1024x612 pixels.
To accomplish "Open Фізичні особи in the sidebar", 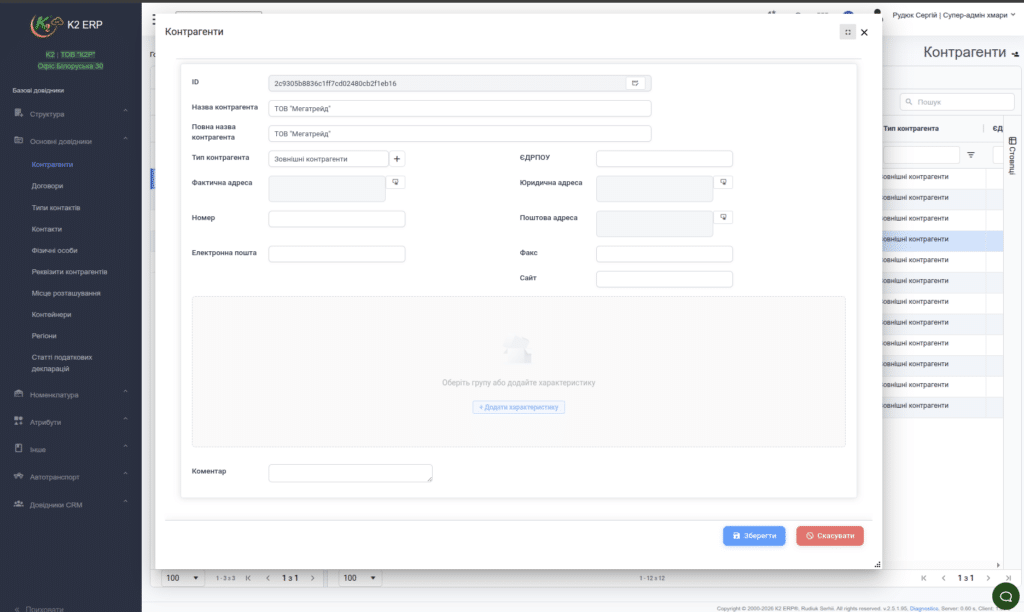I will (54, 250).
